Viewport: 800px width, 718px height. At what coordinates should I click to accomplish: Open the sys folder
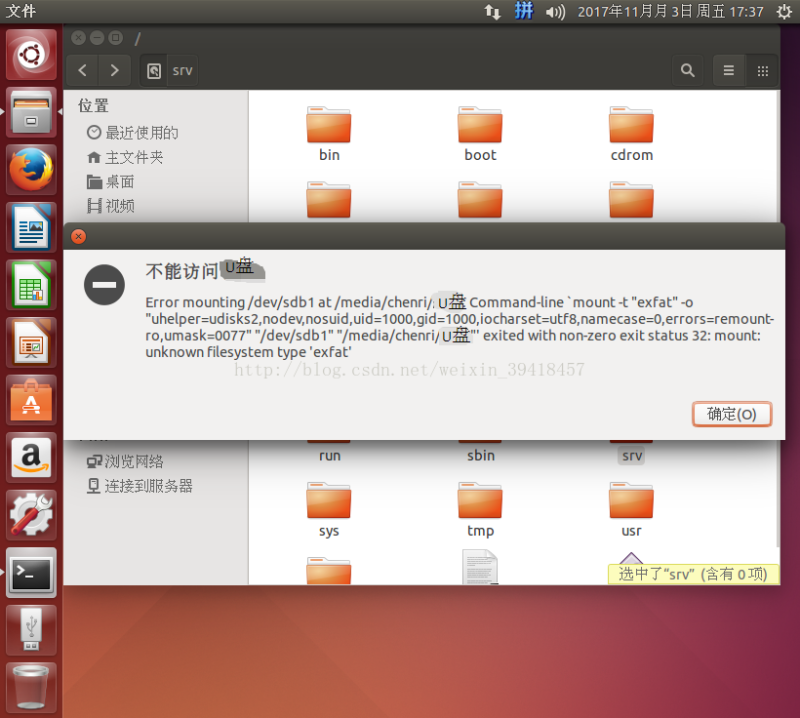(329, 510)
